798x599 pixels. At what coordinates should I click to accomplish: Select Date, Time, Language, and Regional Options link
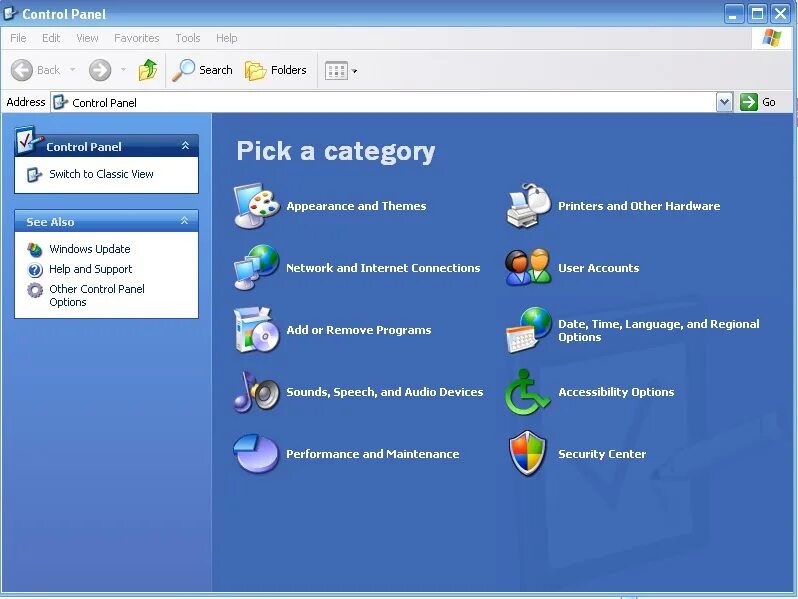click(659, 330)
